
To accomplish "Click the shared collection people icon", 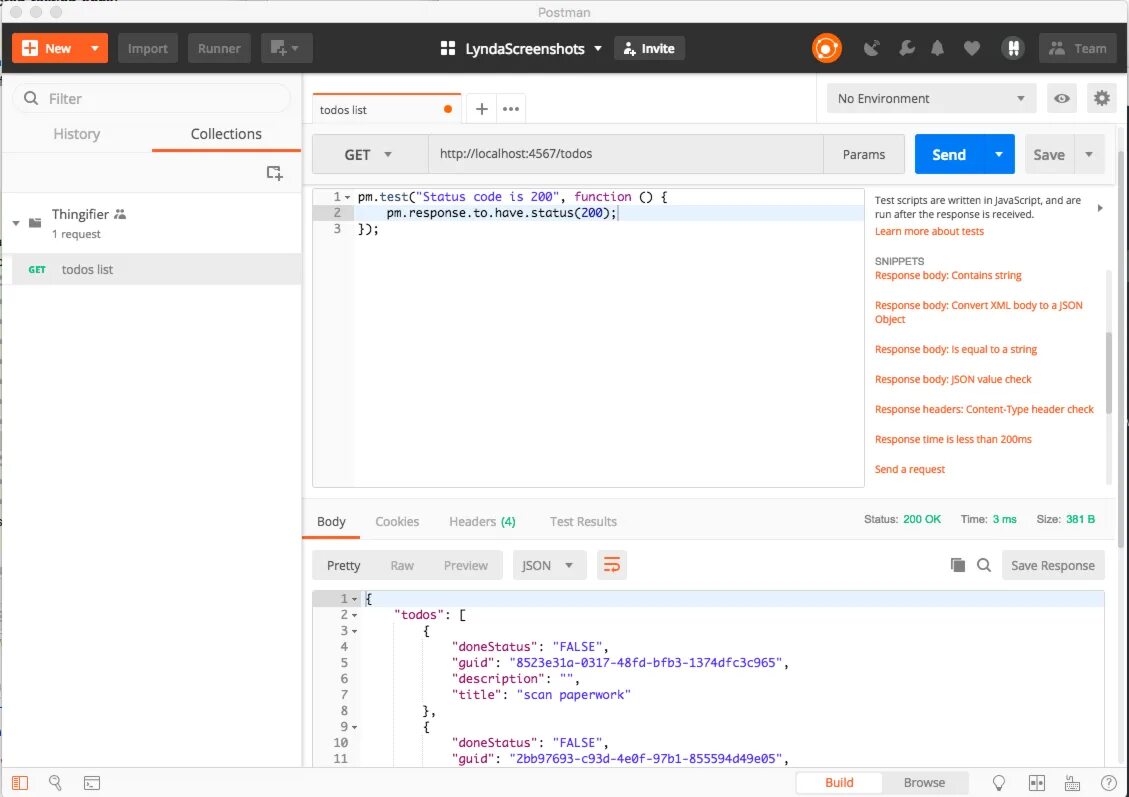I will tap(120, 214).
